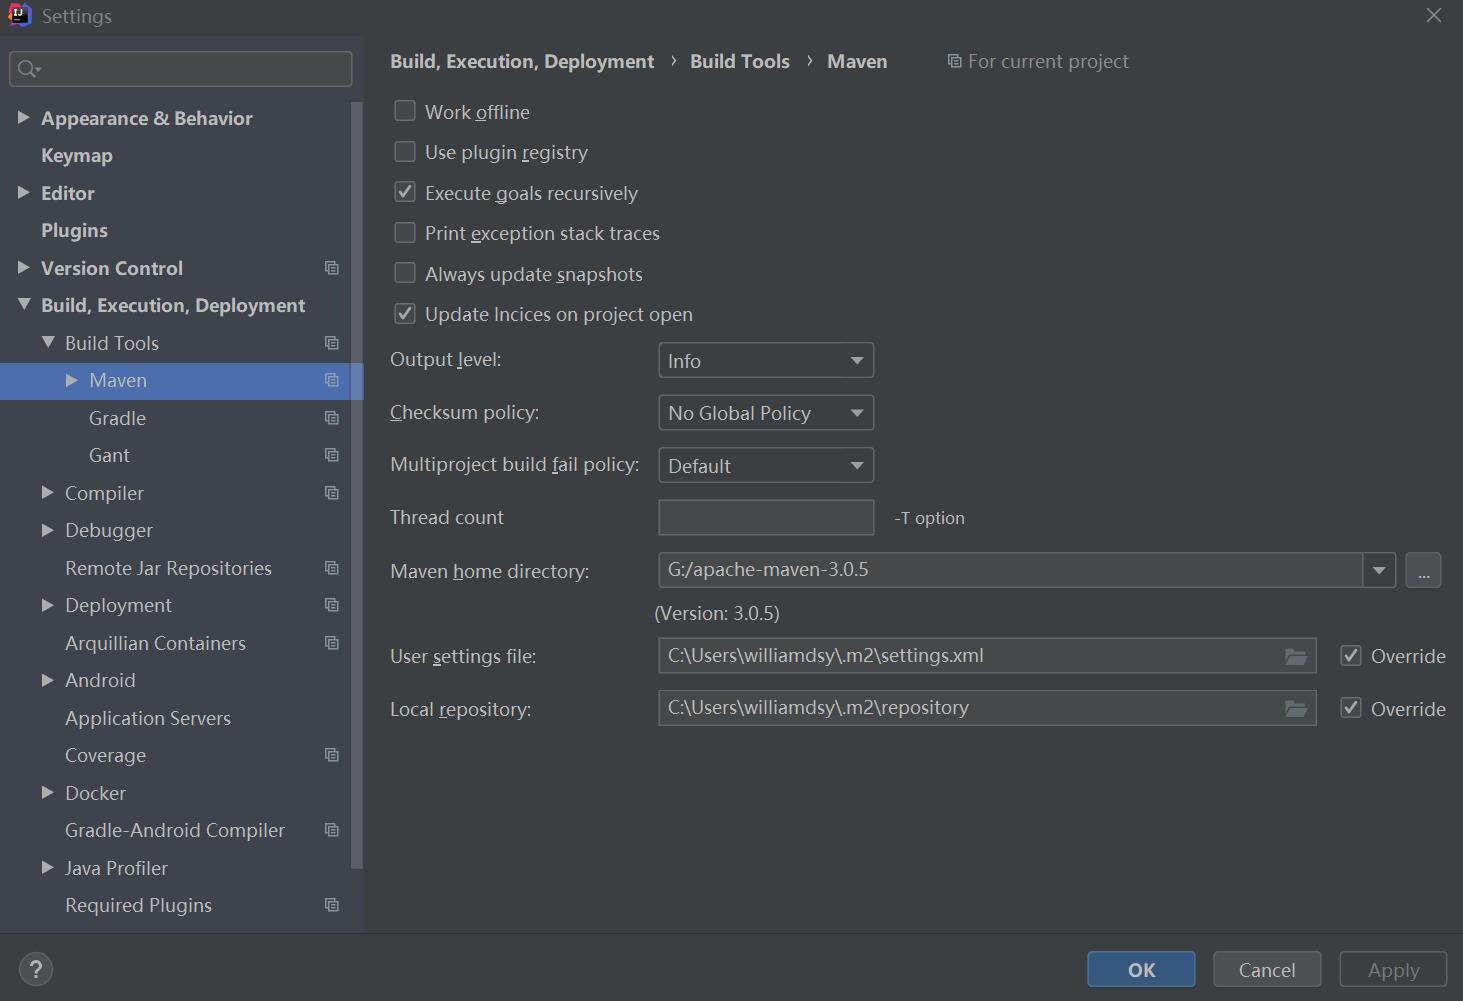Click Build Tools in the breadcrumb
Image resolution: width=1463 pixels, height=1001 pixels.
(x=740, y=62)
